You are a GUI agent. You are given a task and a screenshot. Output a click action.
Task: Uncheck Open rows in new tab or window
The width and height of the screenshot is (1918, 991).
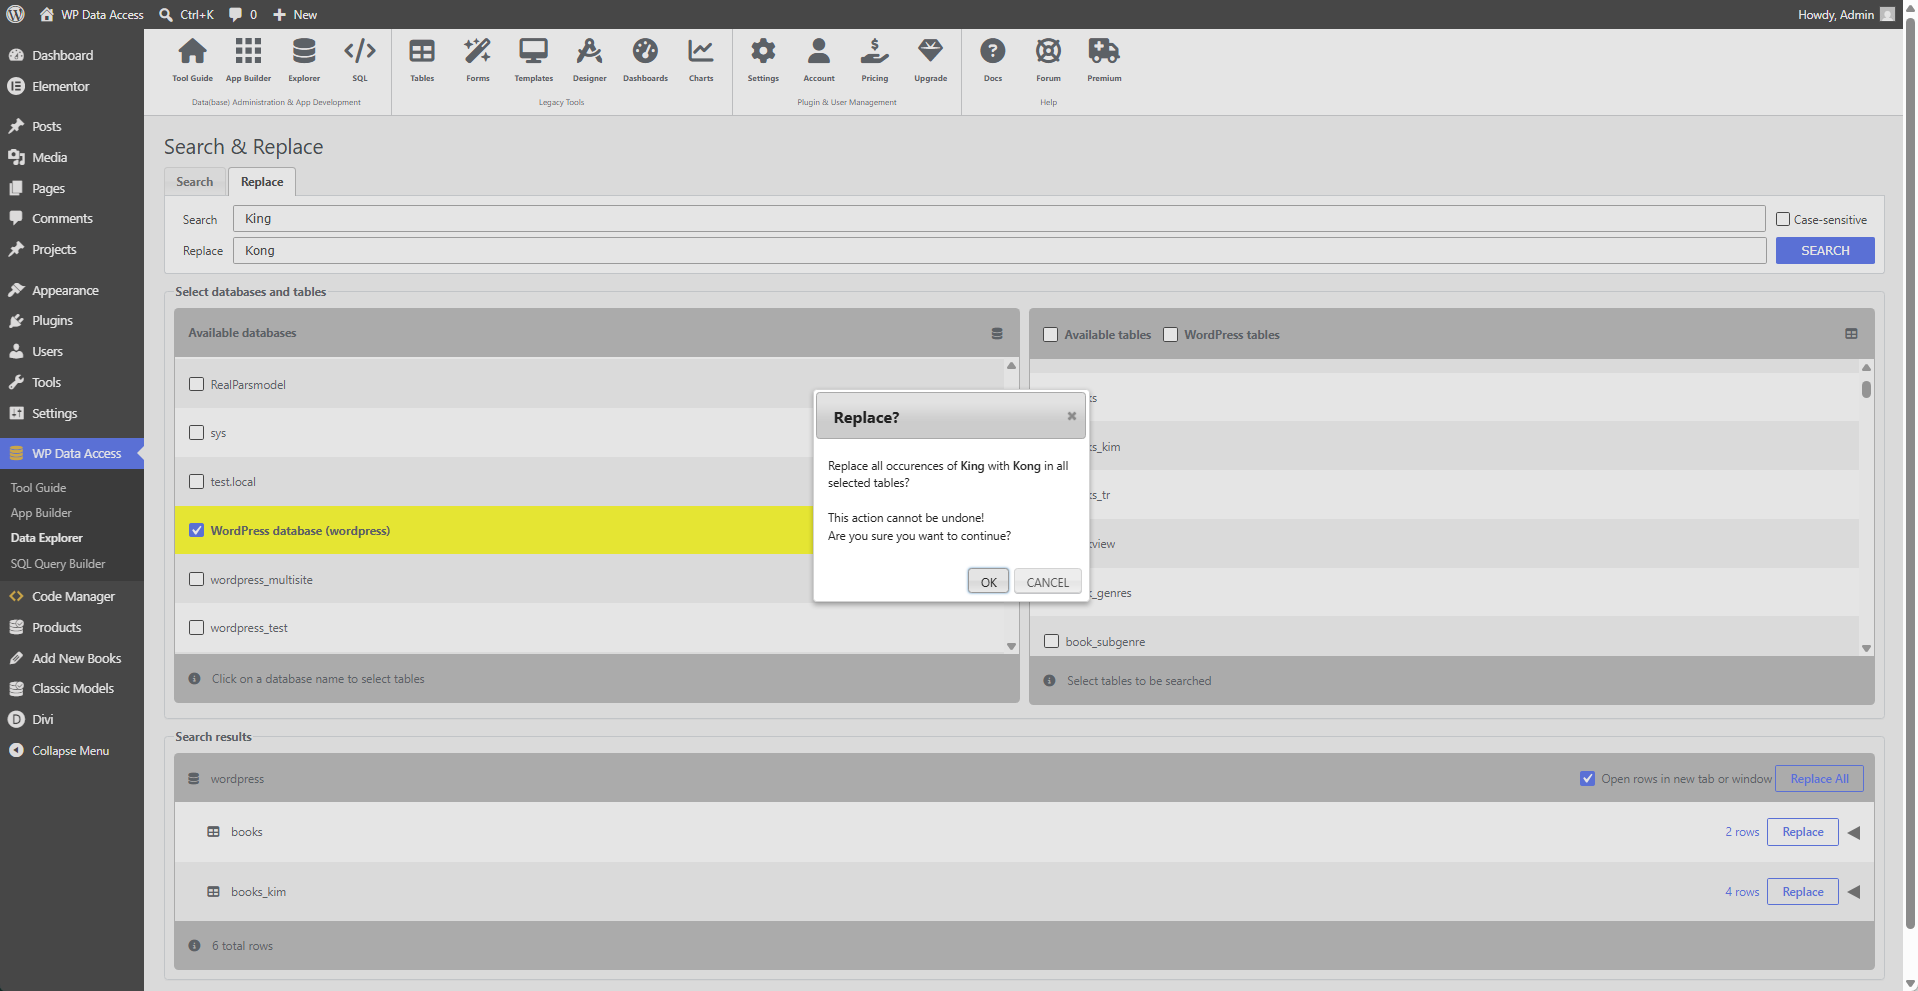coord(1587,779)
